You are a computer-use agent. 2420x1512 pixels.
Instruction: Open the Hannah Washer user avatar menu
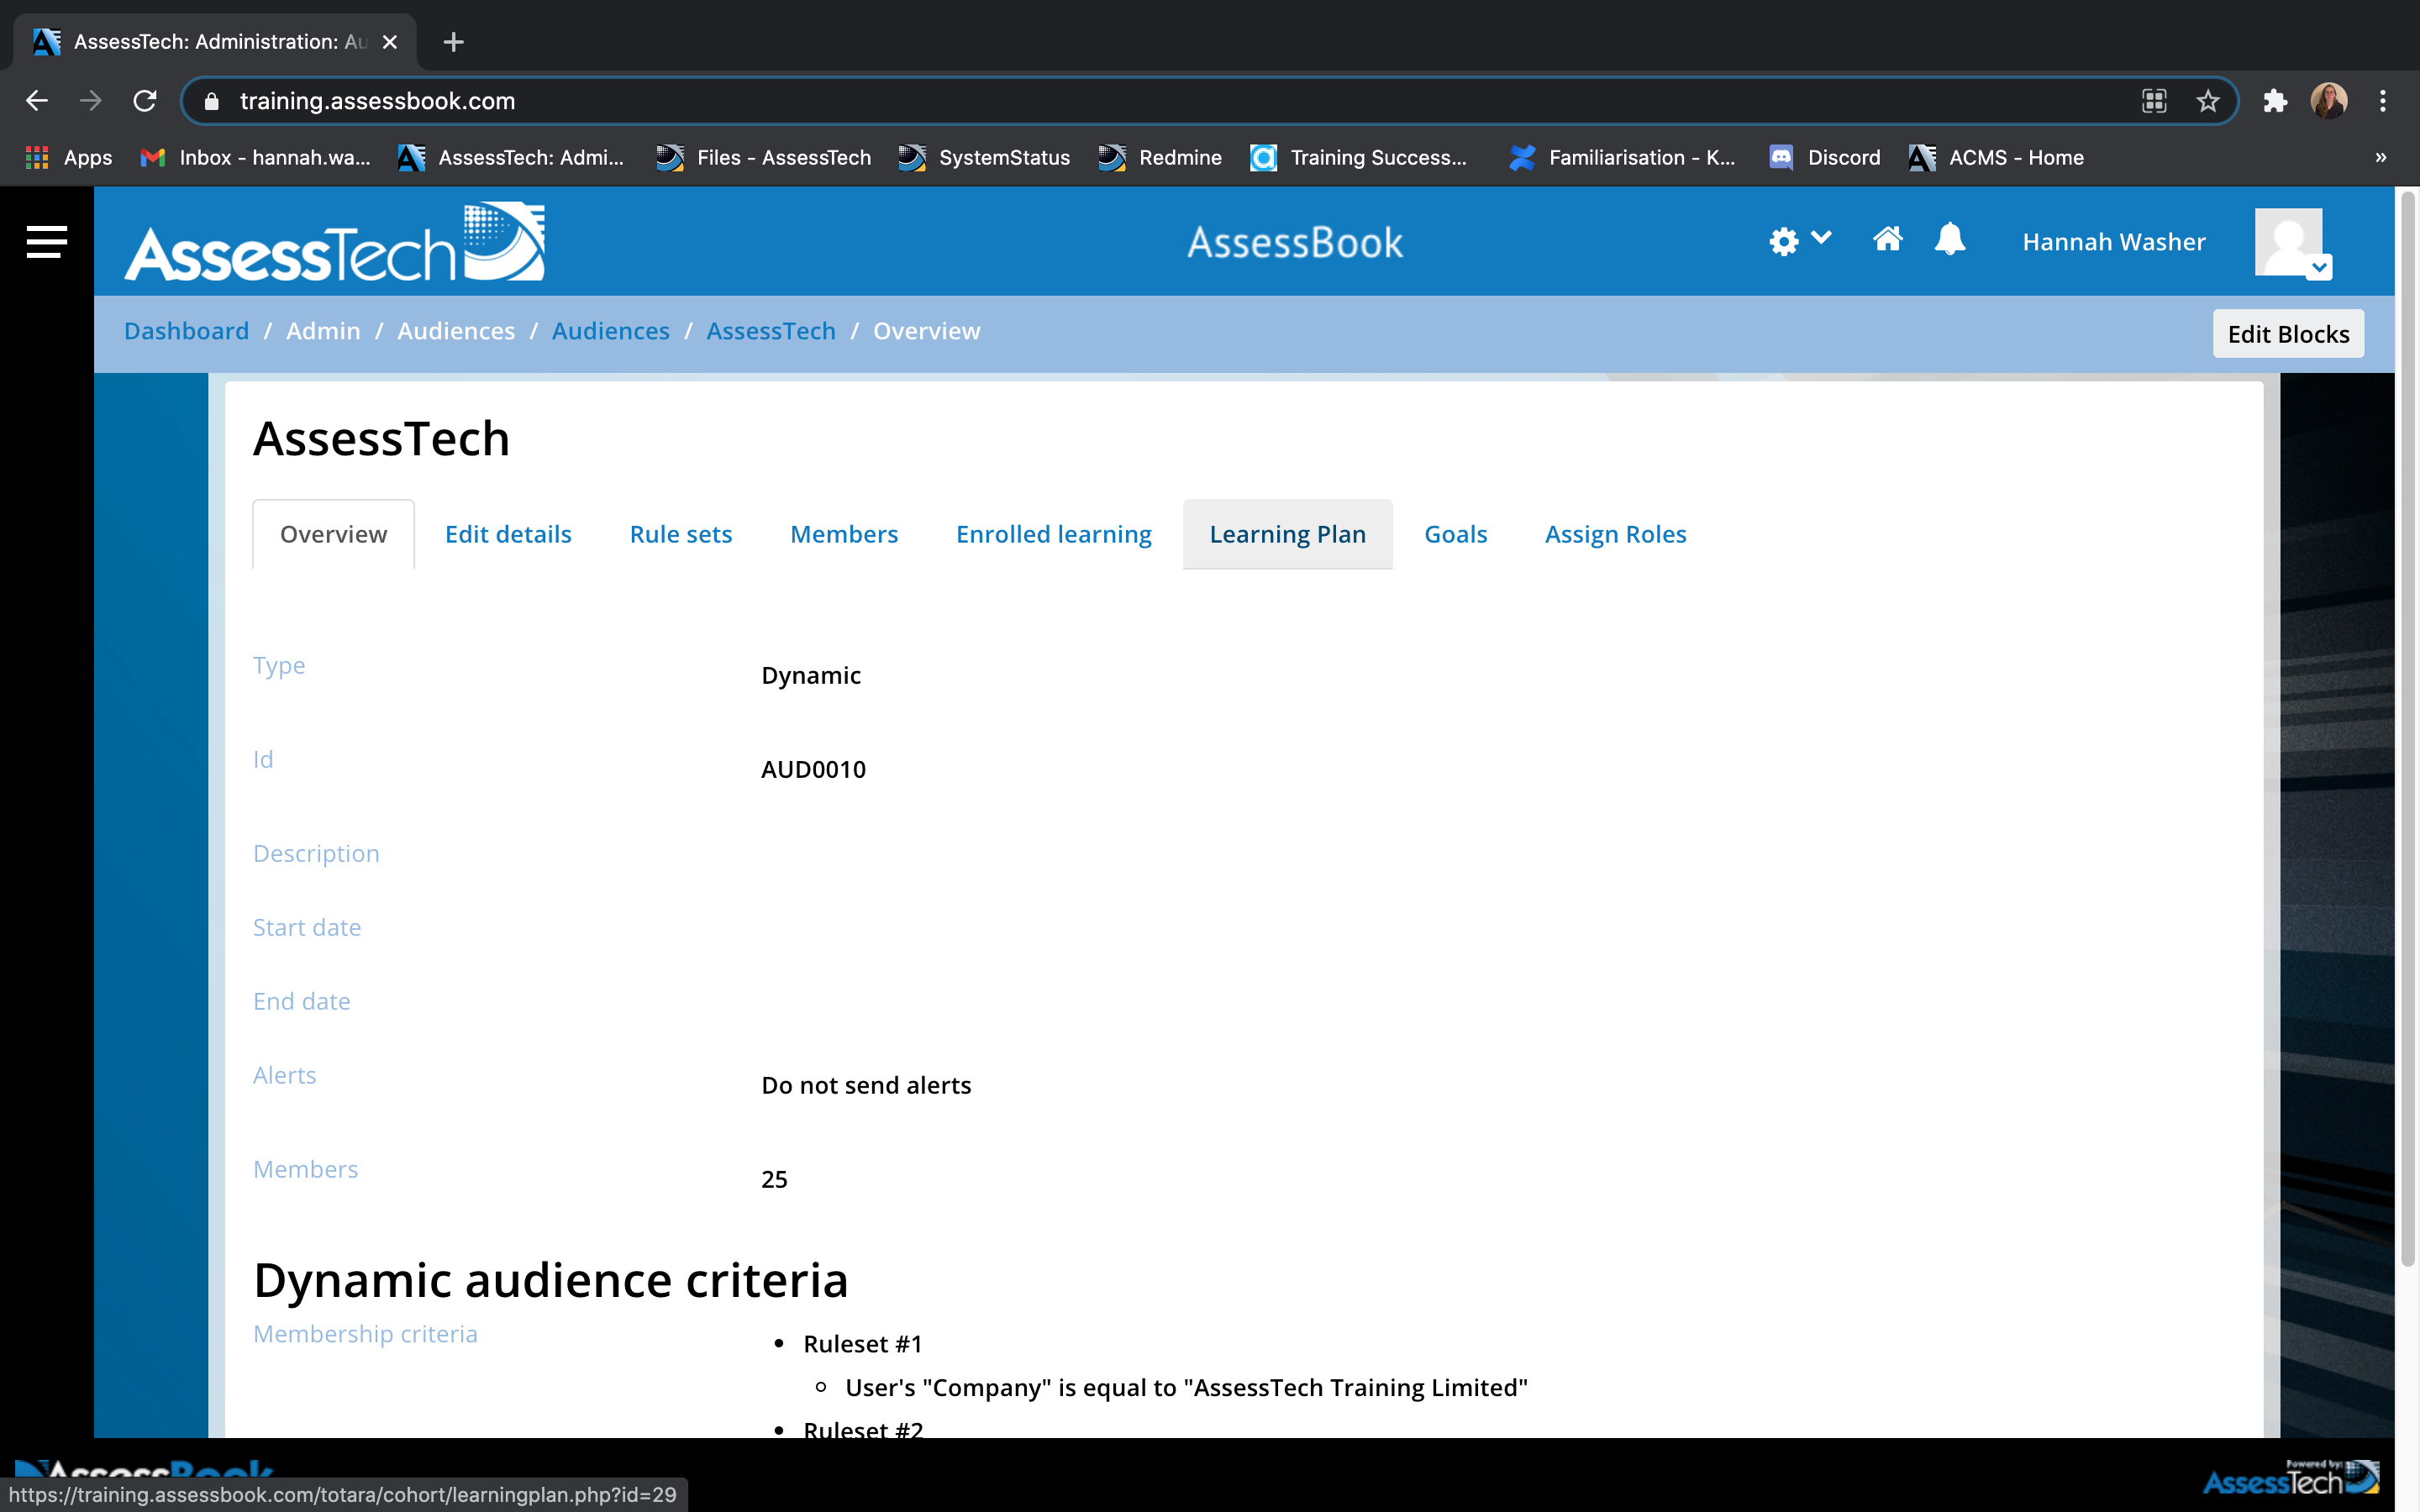coord(2292,243)
